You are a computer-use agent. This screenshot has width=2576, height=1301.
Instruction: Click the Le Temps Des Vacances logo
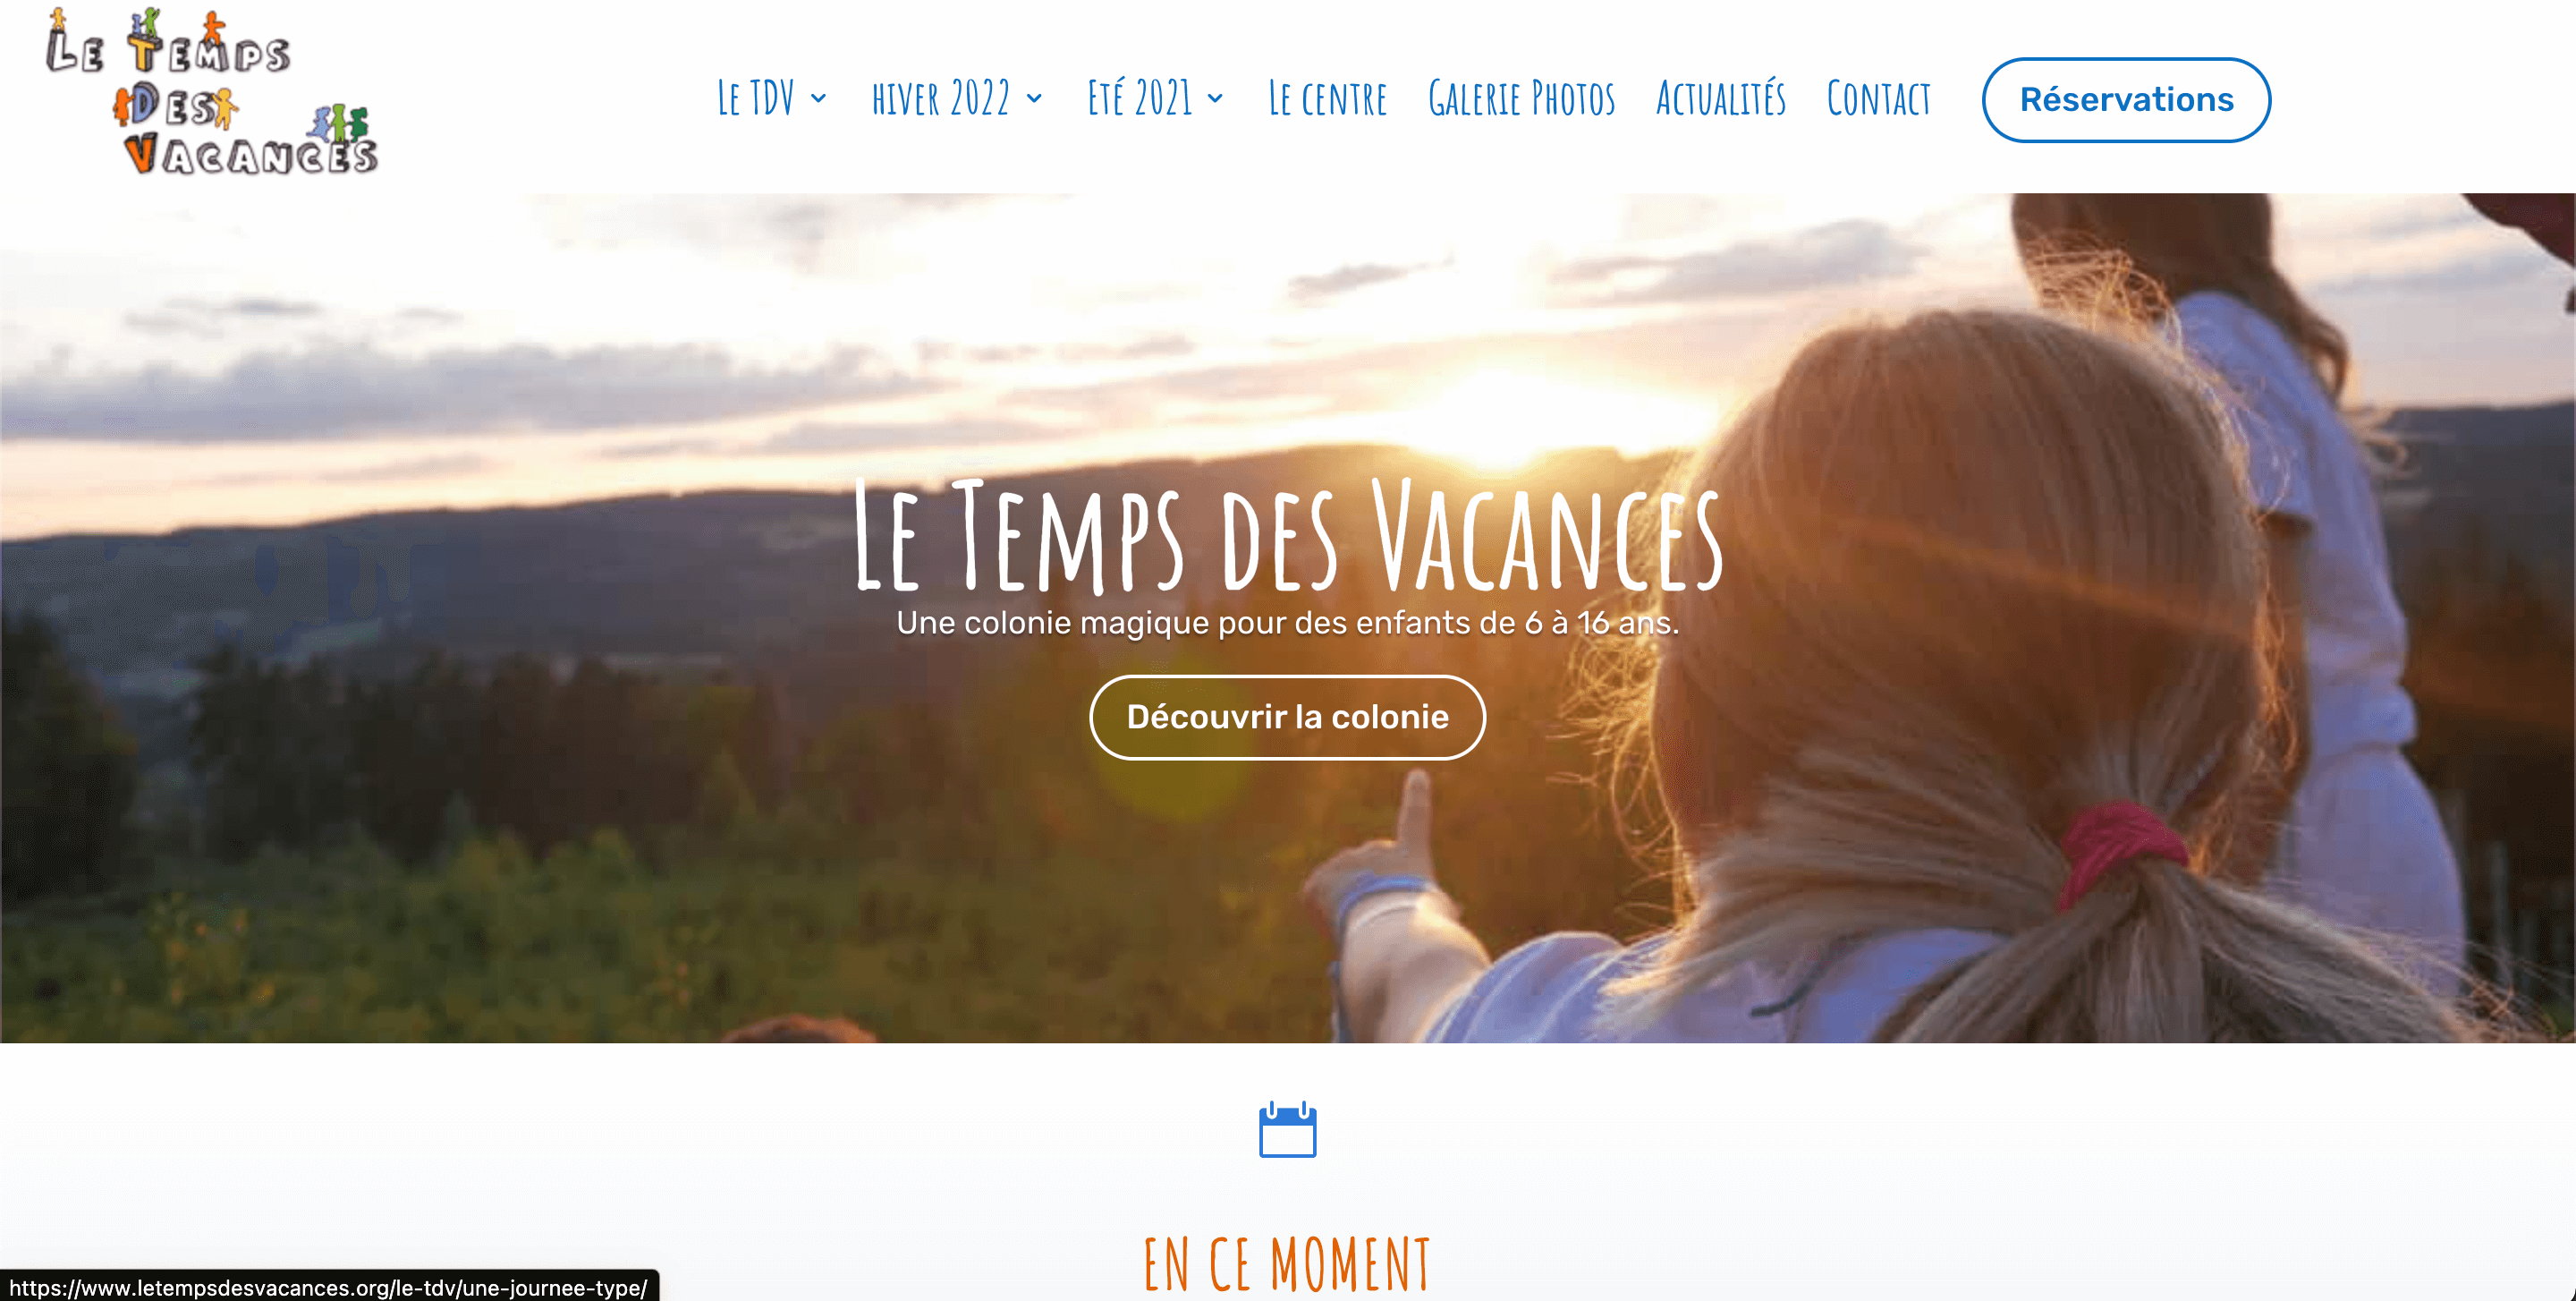211,92
